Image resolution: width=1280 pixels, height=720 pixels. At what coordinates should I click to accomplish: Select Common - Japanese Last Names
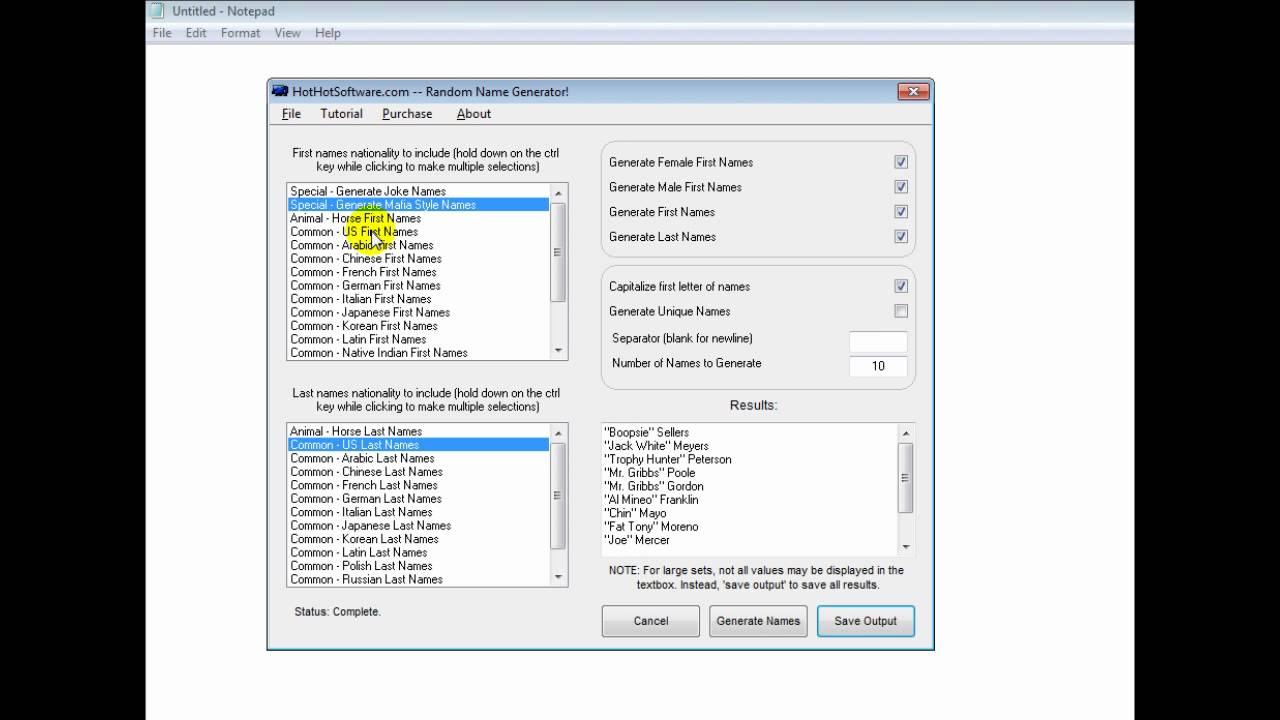coord(418,526)
